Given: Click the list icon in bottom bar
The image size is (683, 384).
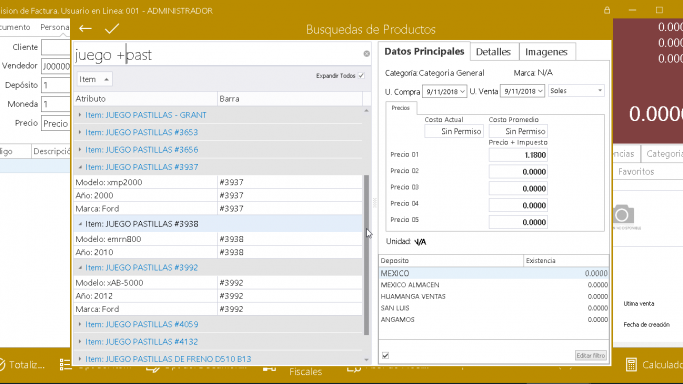Looking at the screenshot, I should click(65, 364).
